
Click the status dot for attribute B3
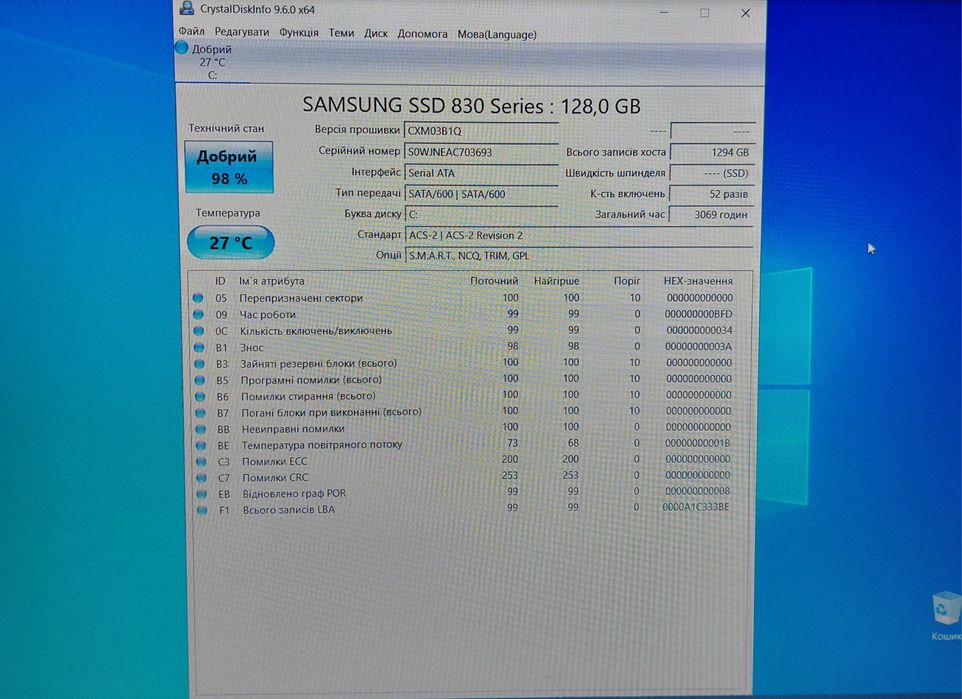coord(199,363)
